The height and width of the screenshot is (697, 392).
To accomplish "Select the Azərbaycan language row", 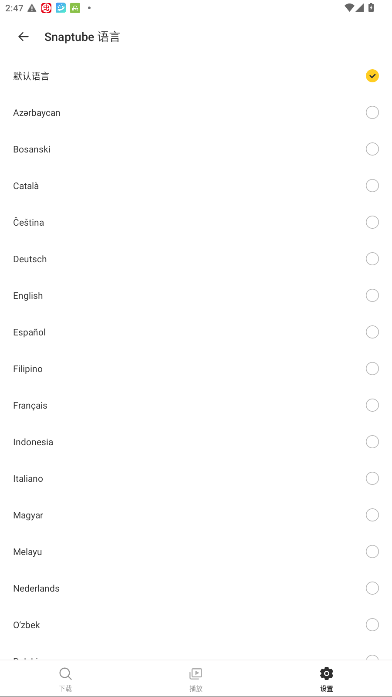I will [196, 112].
